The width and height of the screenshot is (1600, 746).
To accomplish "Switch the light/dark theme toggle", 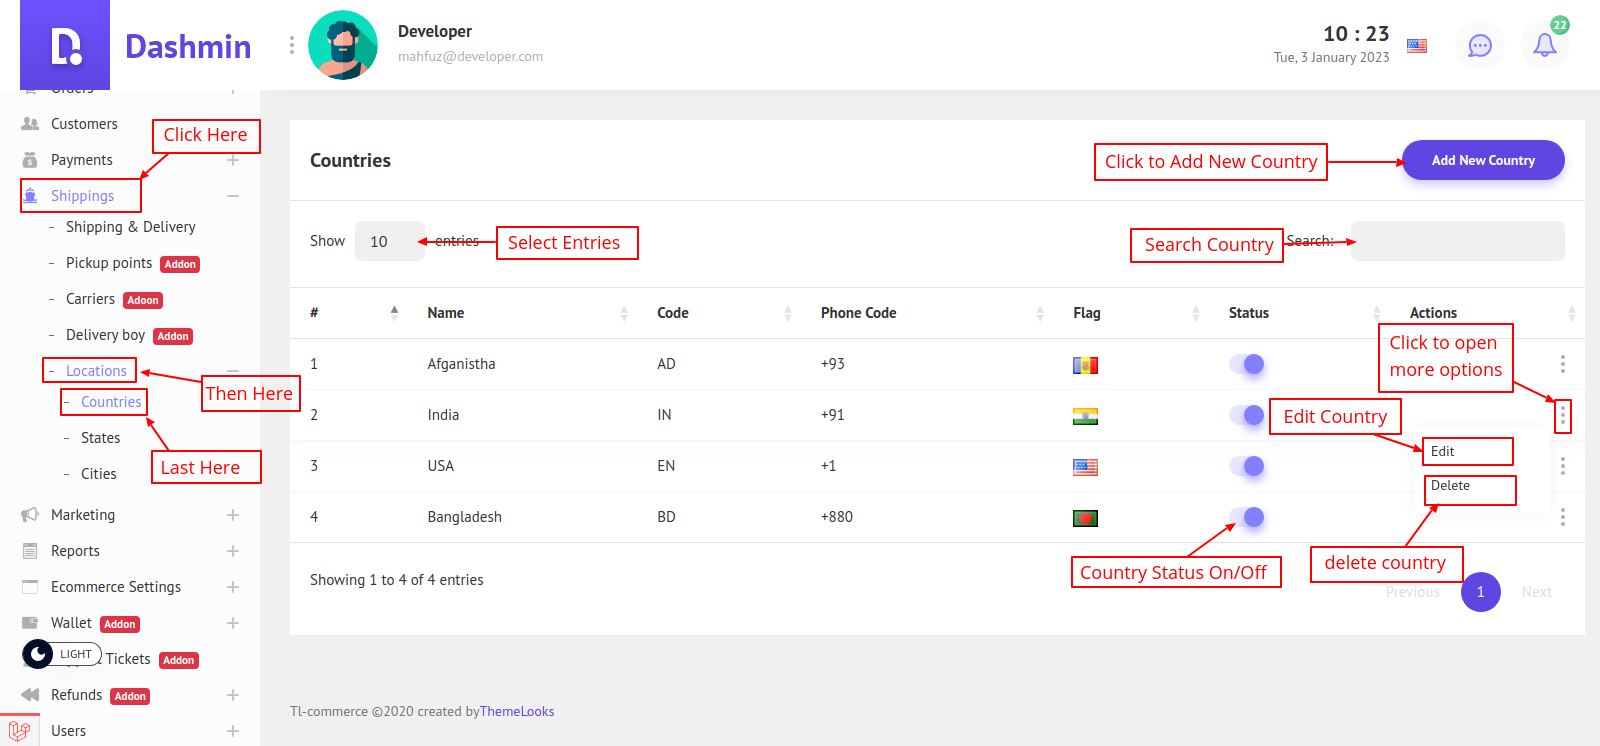I will [x=38, y=654].
